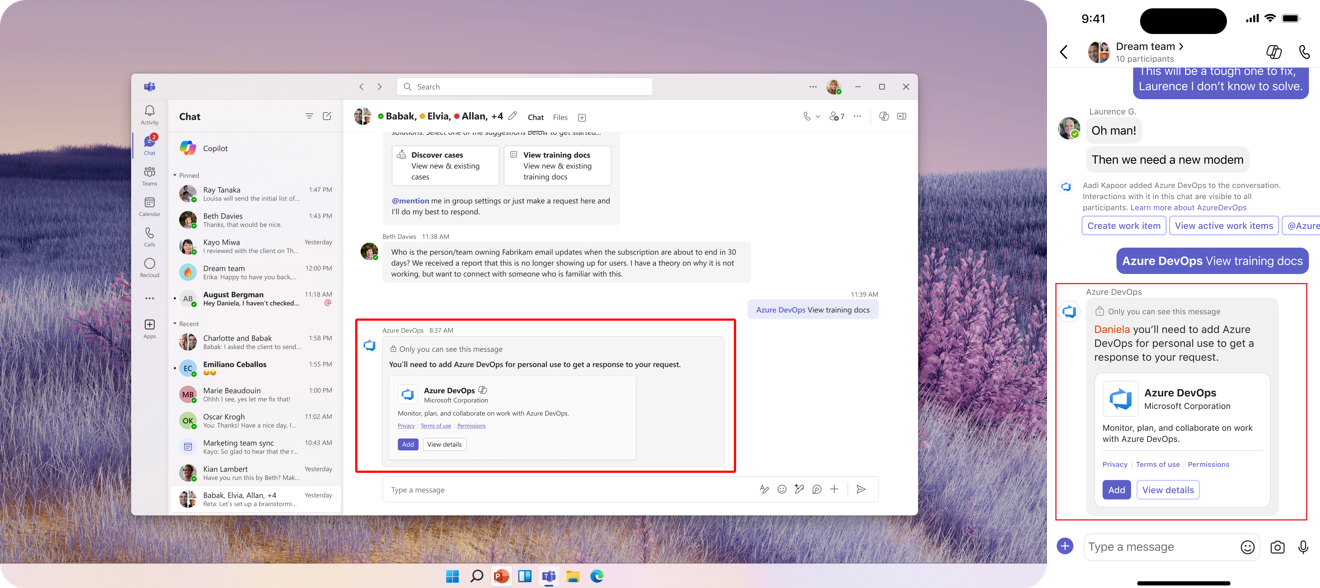Open the emoji picker in the message box
The width and height of the screenshot is (1320, 588).
[782, 489]
